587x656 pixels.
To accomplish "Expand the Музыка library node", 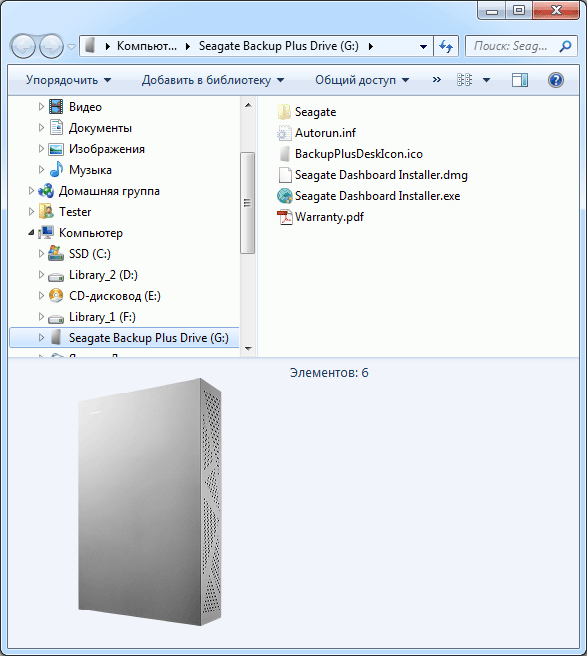I will tap(41, 169).
